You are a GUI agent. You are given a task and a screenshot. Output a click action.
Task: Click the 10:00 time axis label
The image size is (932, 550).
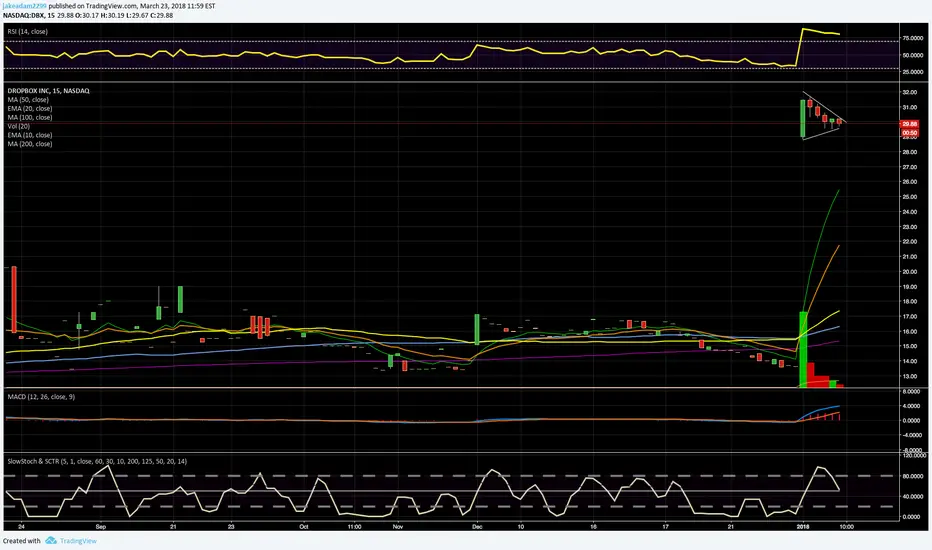846,527
